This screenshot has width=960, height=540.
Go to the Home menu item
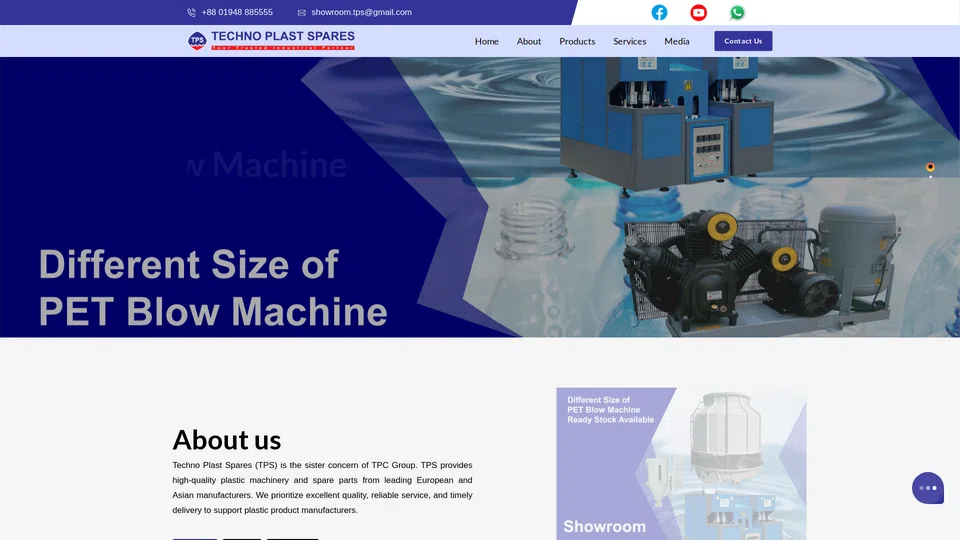click(487, 41)
